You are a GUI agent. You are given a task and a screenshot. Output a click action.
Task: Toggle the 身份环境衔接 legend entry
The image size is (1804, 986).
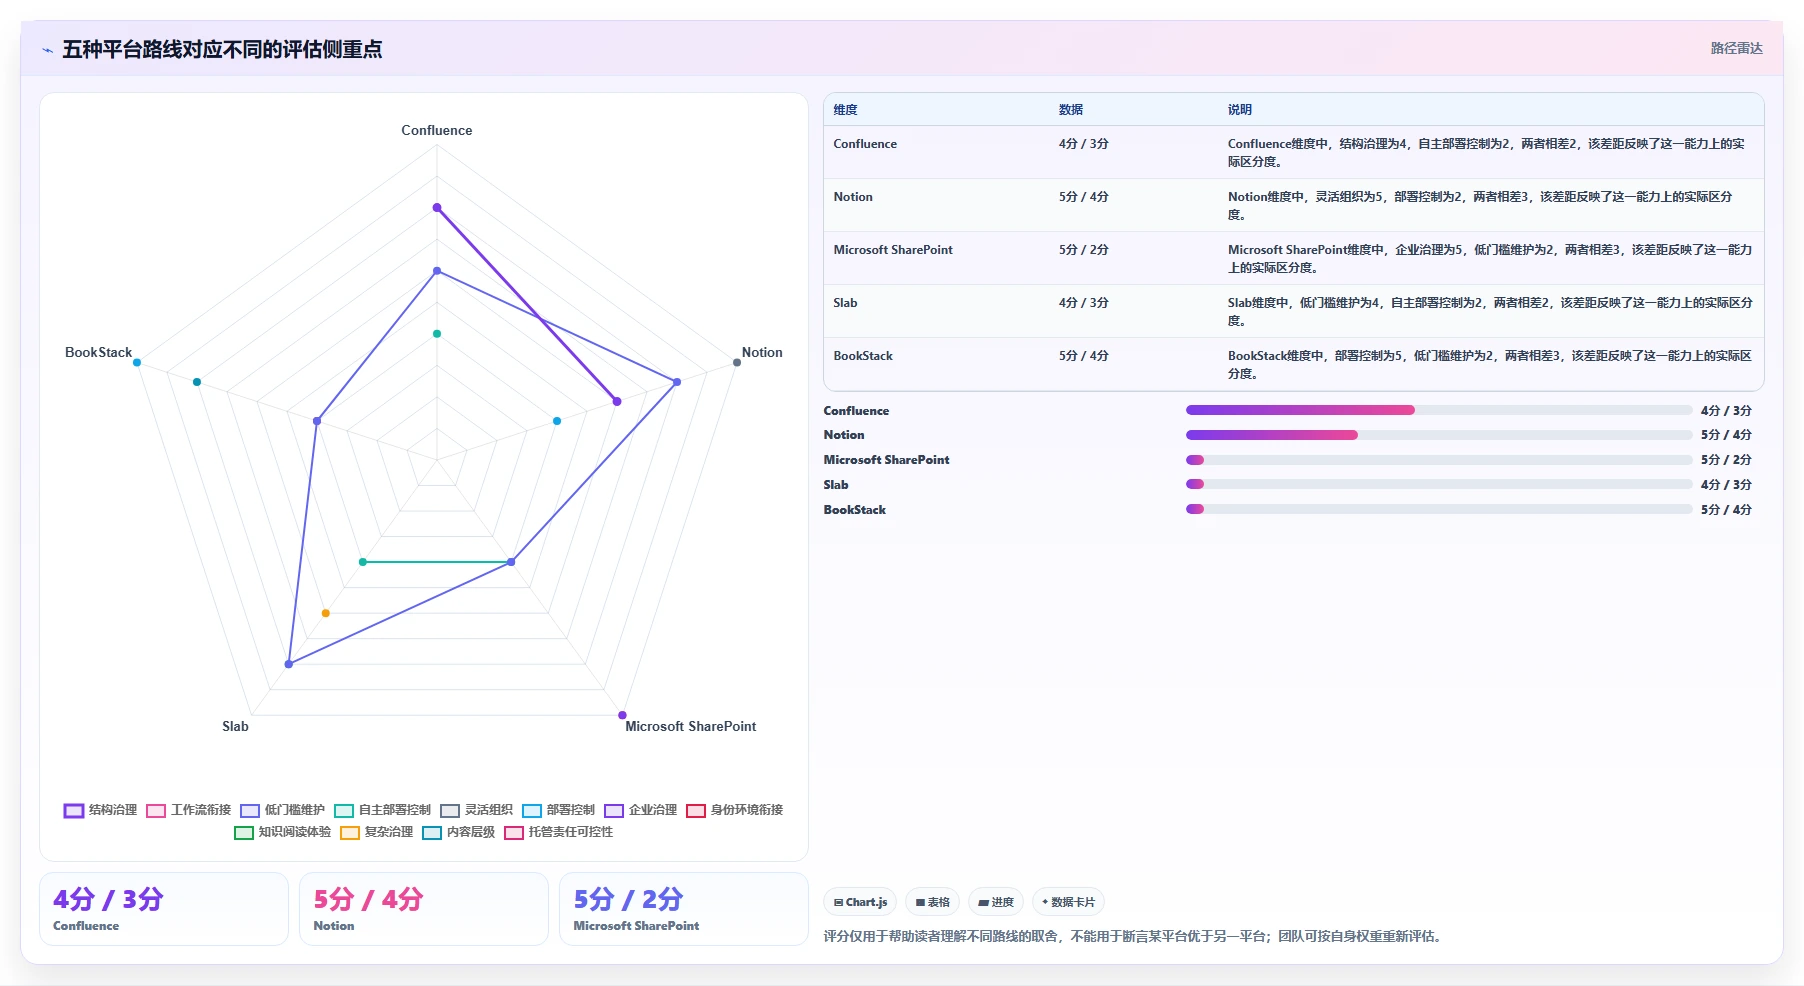734,810
